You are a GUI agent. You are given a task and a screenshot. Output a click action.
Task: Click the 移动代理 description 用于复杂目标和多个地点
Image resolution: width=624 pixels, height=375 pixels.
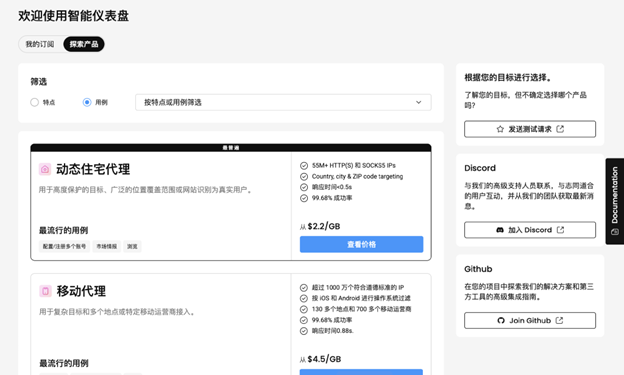(118, 312)
